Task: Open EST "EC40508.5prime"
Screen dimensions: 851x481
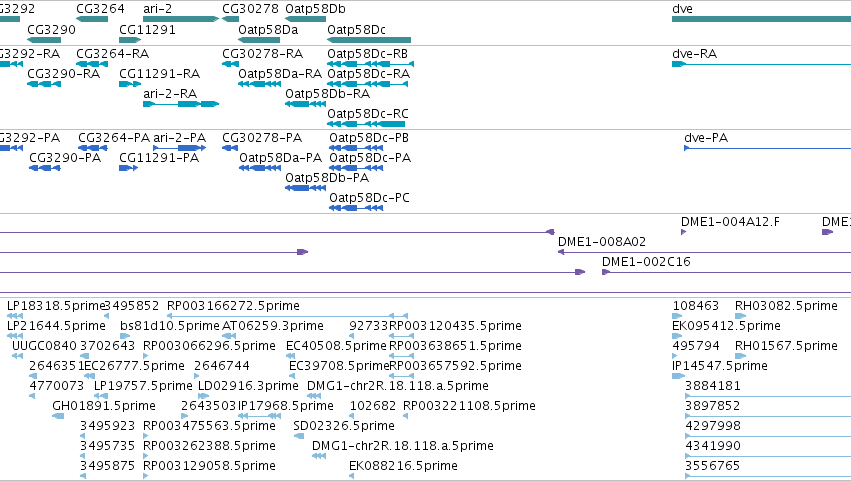Action: pyautogui.click(x=336, y=346)
